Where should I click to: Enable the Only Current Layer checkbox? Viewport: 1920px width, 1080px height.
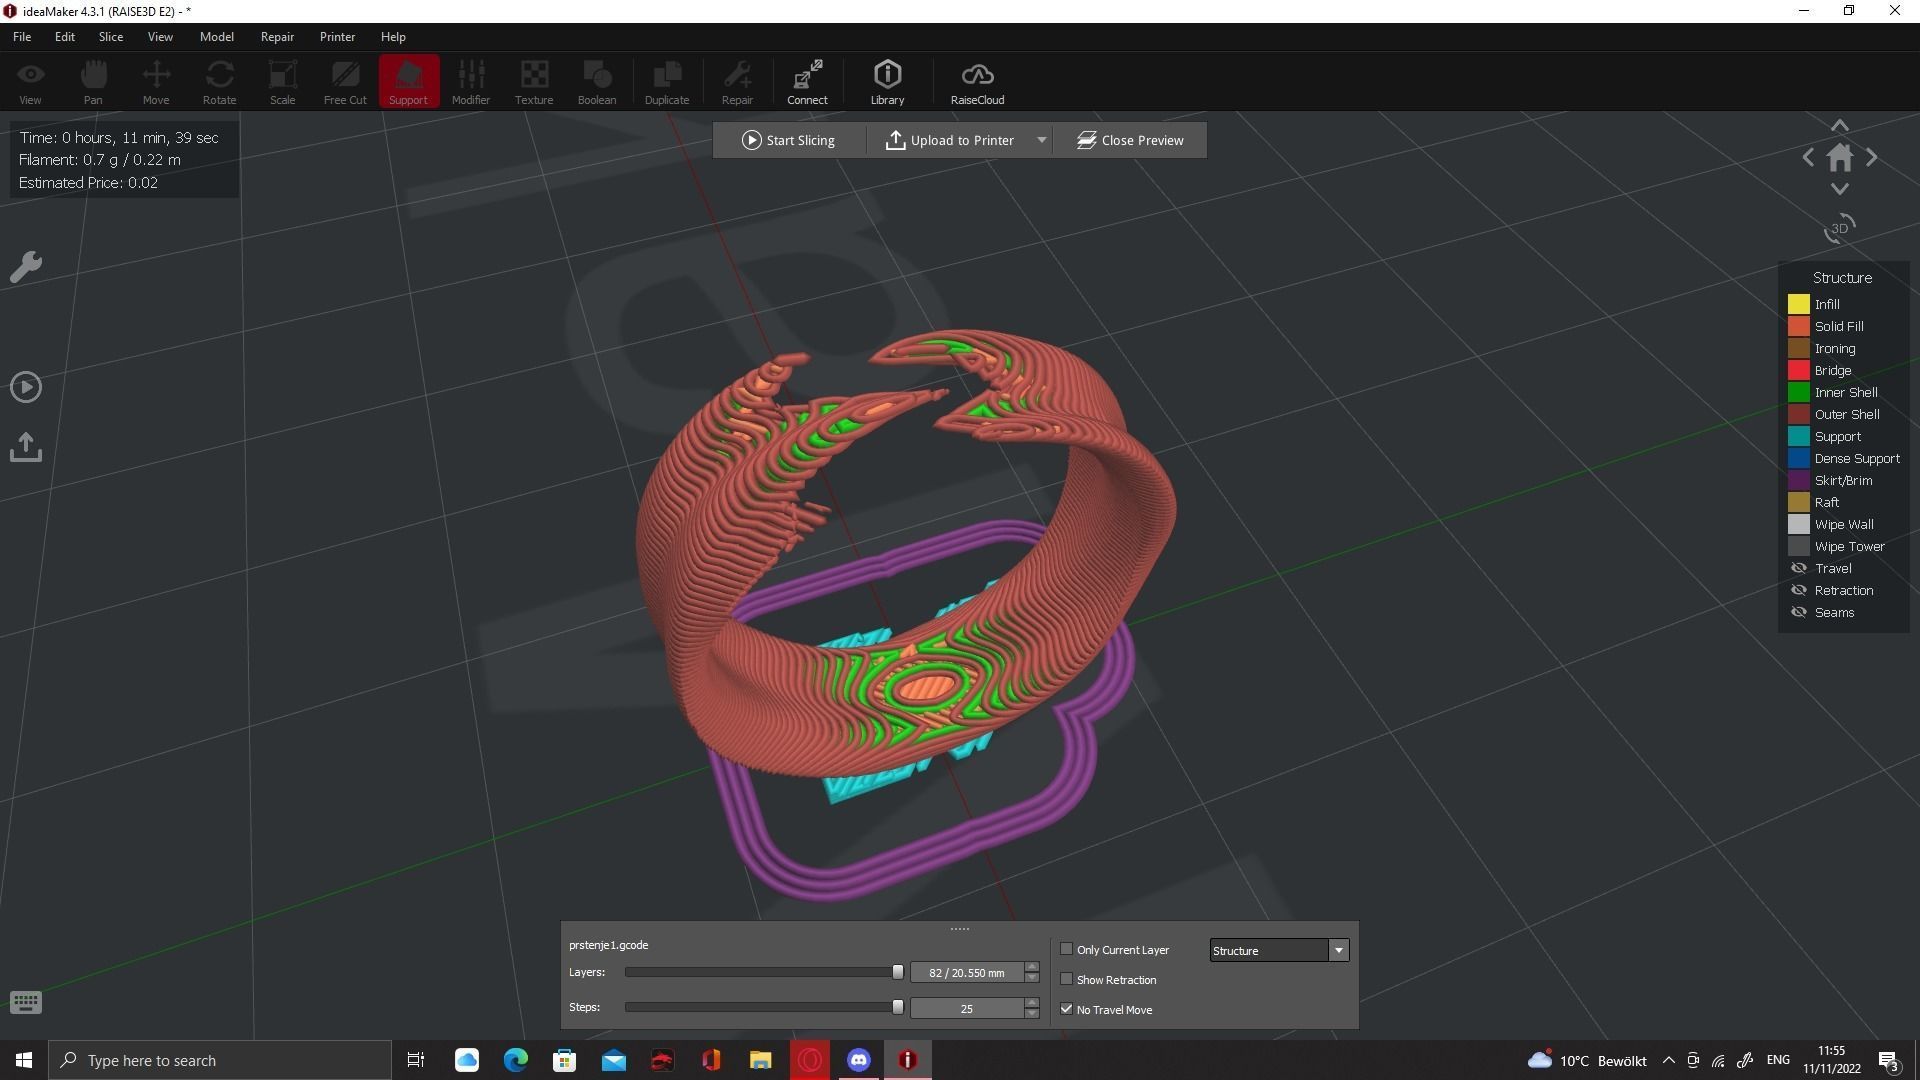click(1066, 949)
